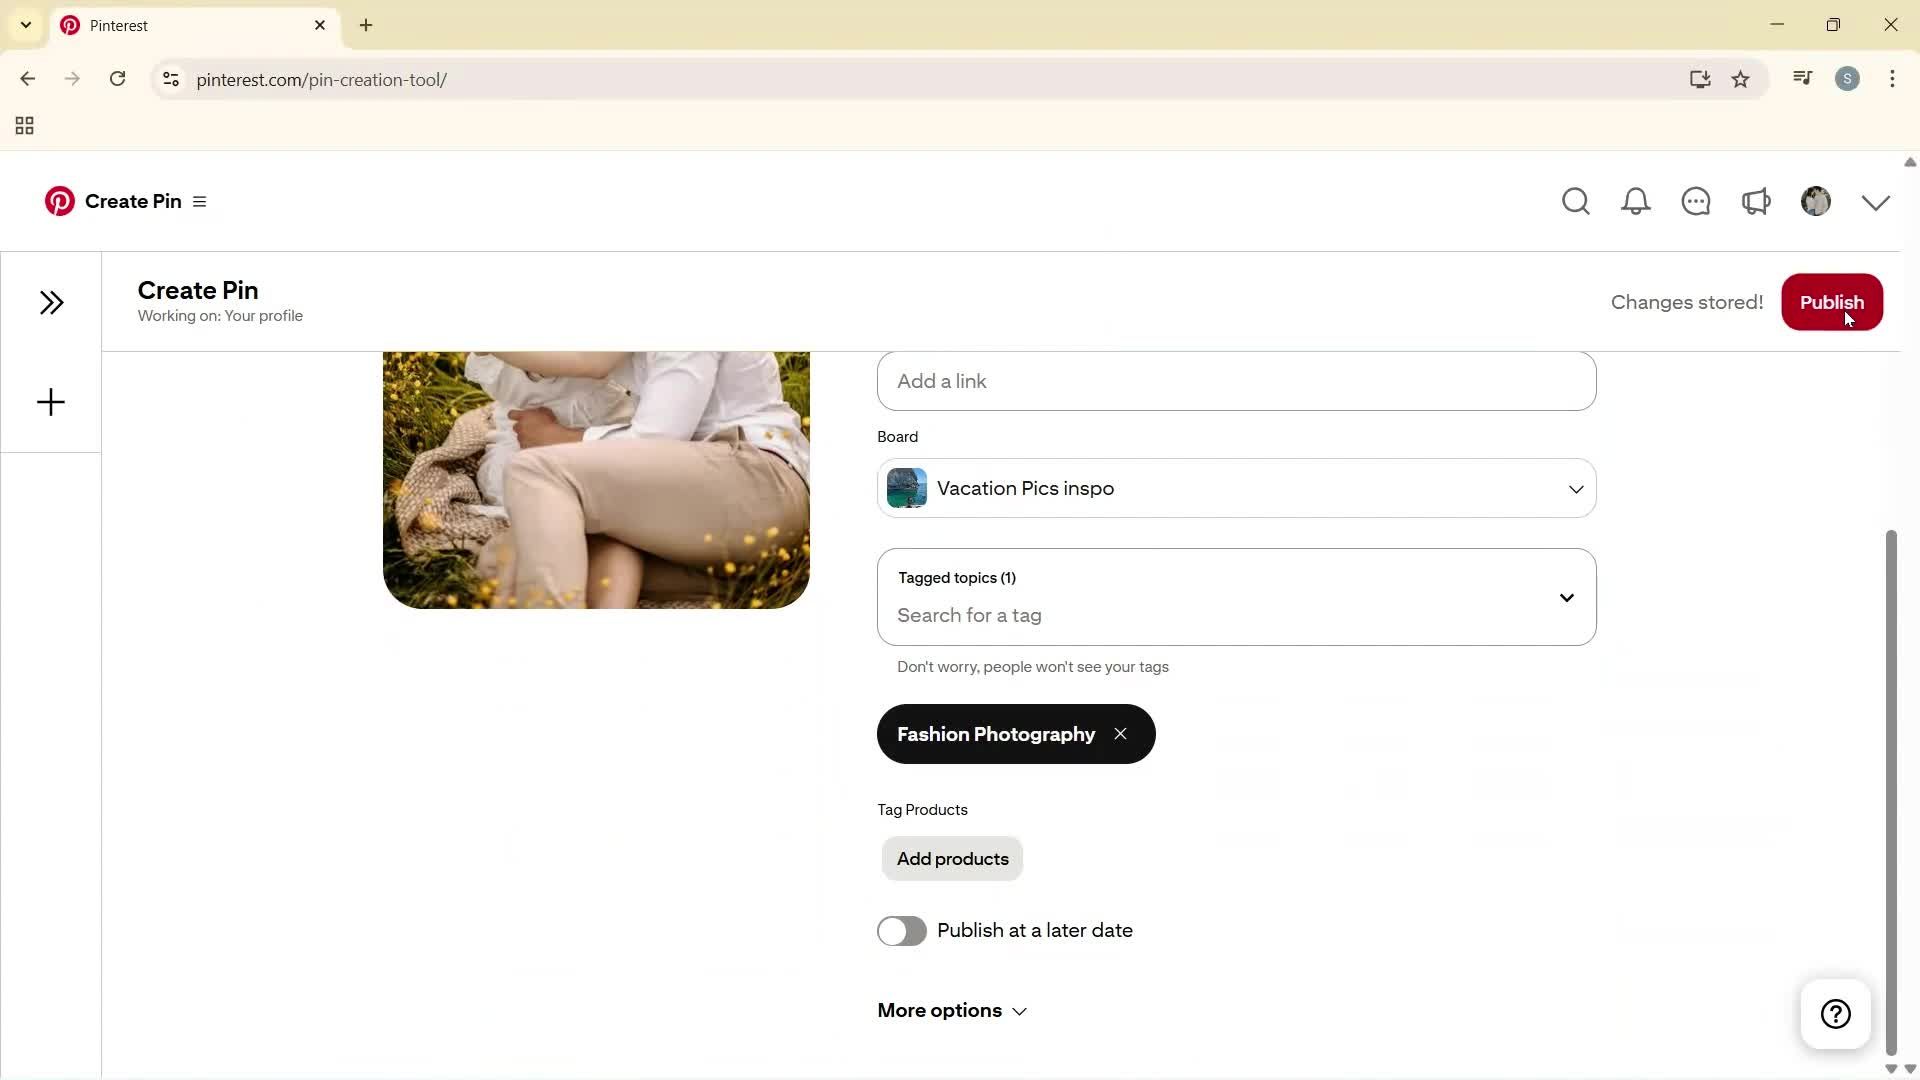Create a new pin with the plus icon

click(x=50, y=402)
